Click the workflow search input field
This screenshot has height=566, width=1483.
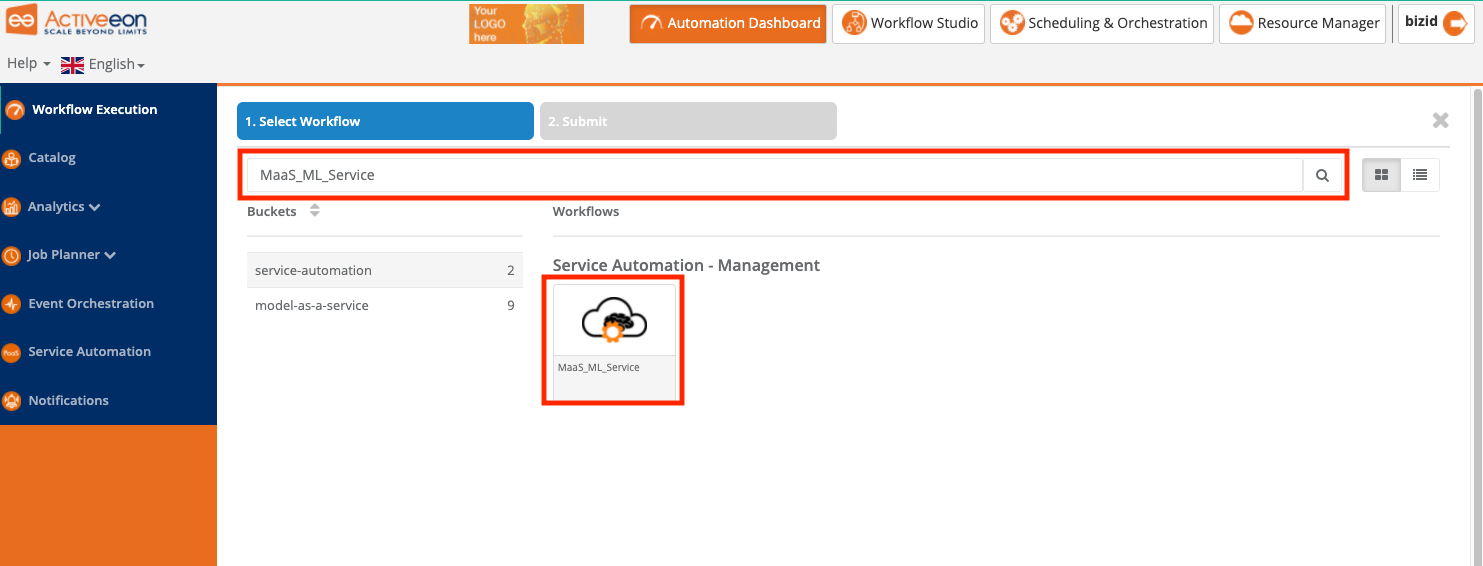(775, 175)
